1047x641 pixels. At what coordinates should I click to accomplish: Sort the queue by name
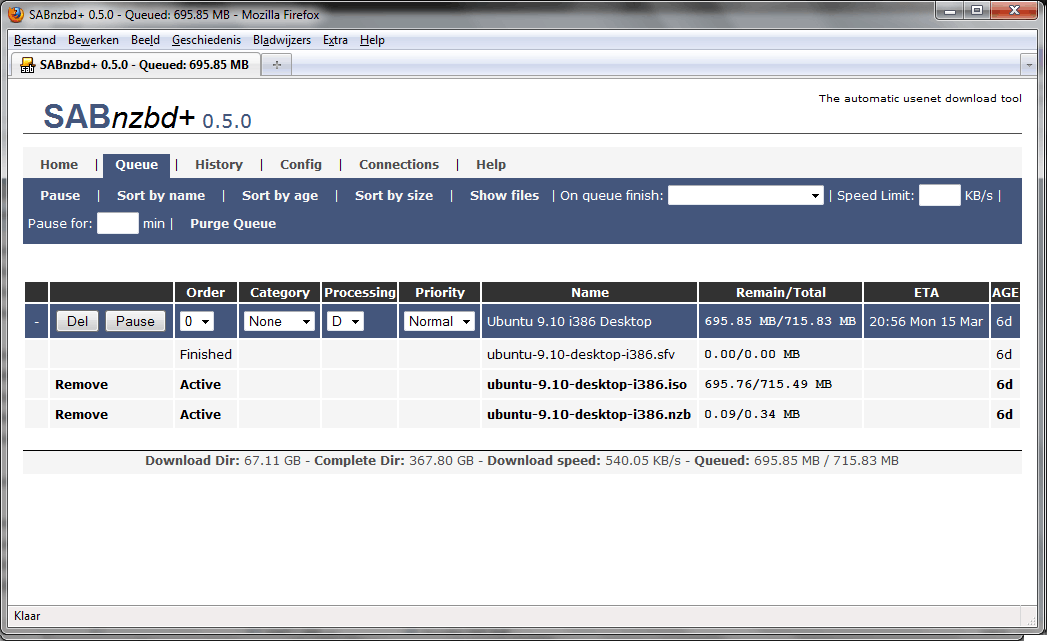(161, 196)
